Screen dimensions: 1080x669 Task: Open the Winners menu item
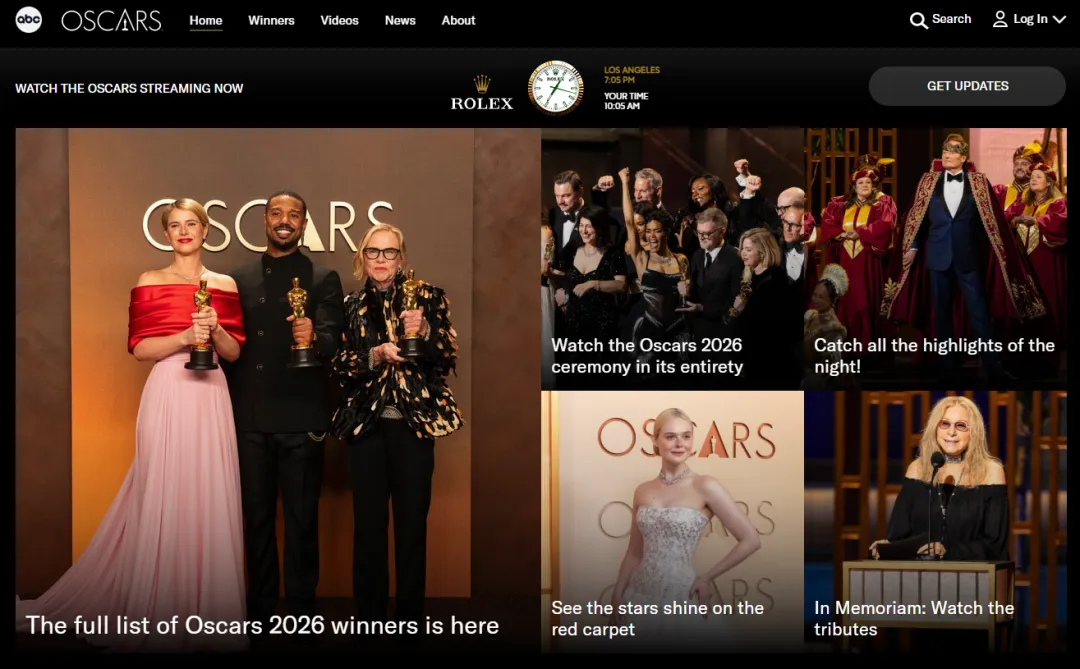(x=271, y=21)
